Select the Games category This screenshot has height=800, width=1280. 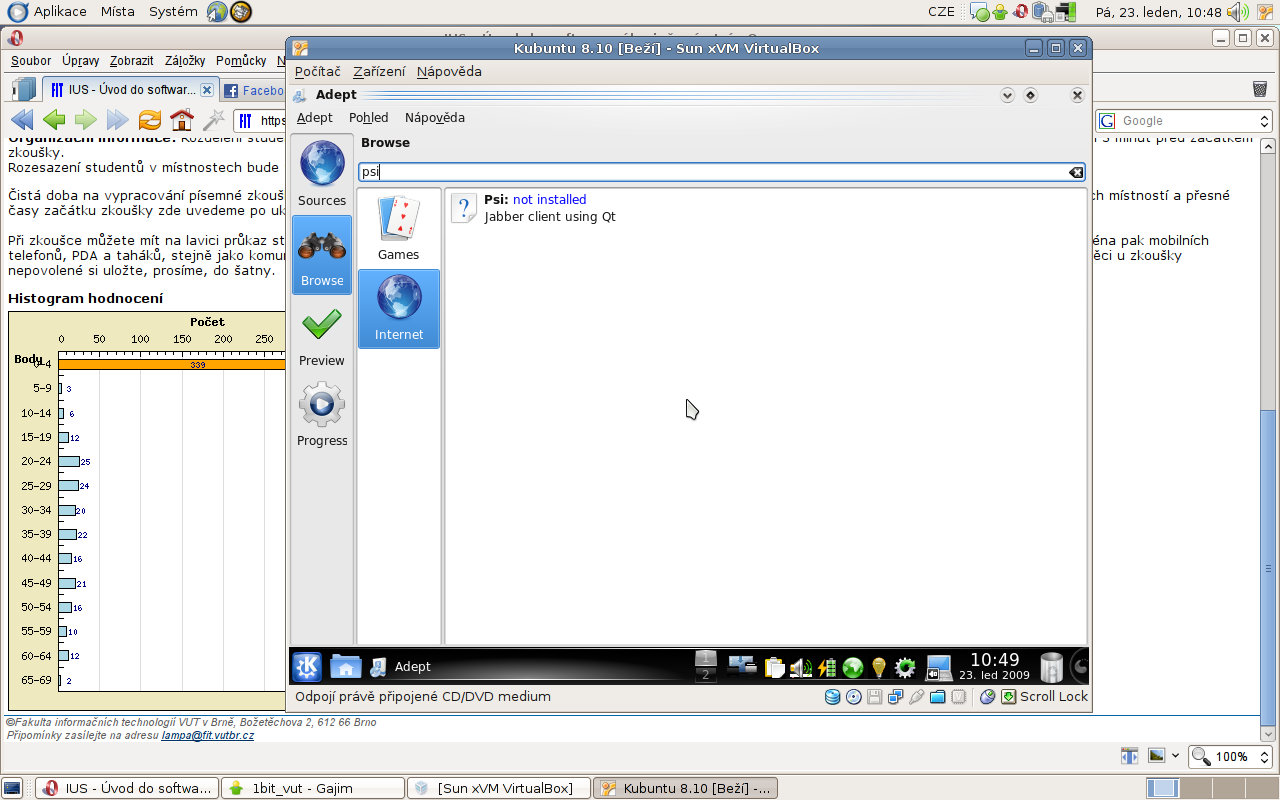[x=399, y=228]
